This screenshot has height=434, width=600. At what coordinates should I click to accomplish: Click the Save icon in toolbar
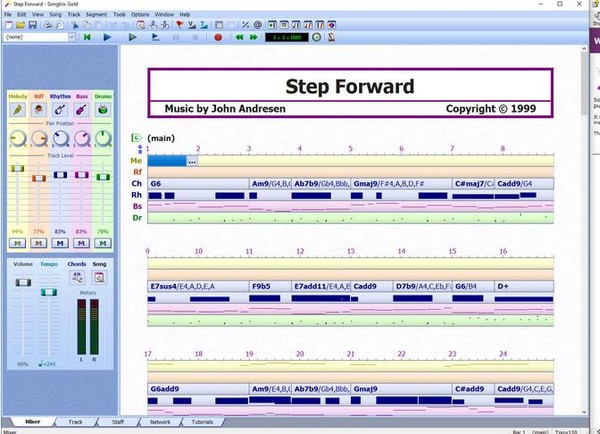[x=33, y=25]
